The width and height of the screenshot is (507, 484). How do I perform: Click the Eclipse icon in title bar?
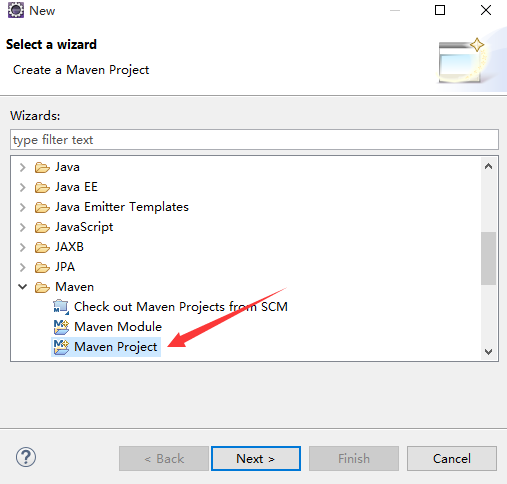16,10
